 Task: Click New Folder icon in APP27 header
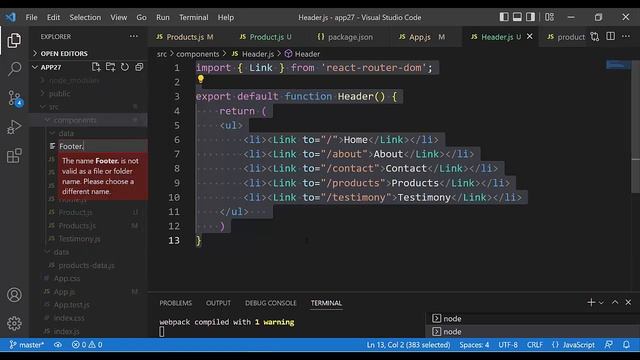[x=110, y=67]
